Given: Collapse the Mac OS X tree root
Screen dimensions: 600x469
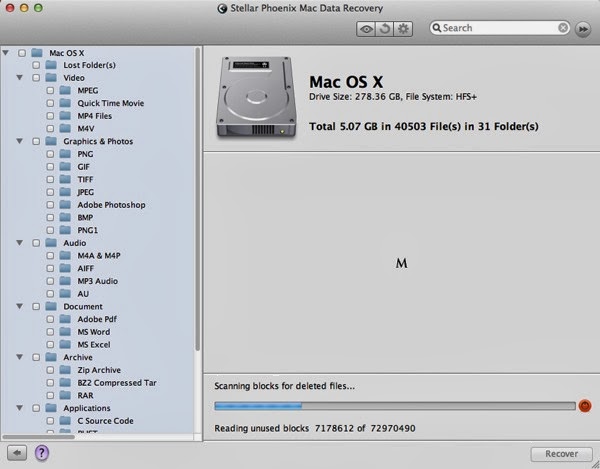Looking at the screenshot, I should [x=5, y=52].
